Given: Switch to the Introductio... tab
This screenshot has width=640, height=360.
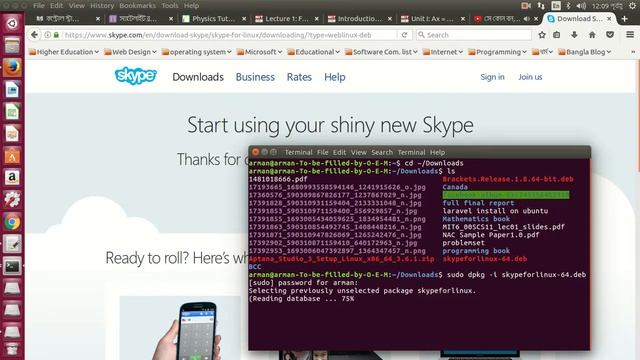Looking at the screenshot, I should (x=360, y=19).
